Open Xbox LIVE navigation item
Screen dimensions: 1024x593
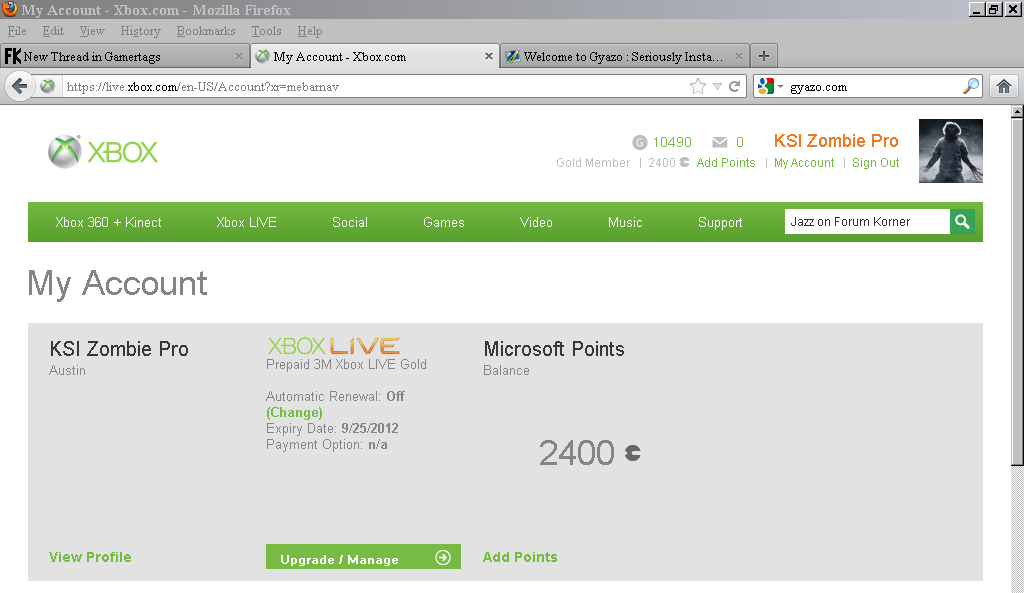pyautogui.click(x=246, y=222)
